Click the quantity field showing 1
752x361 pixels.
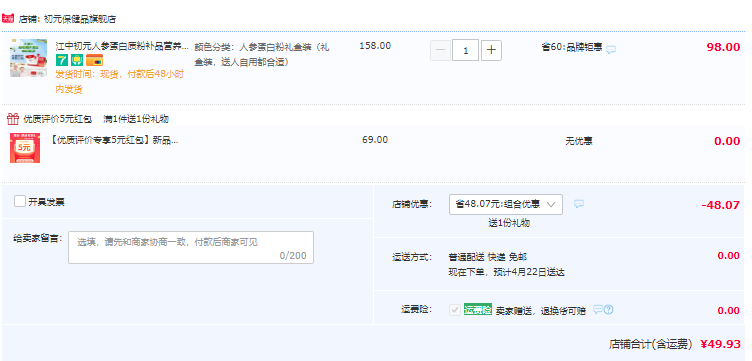[465, 50]
